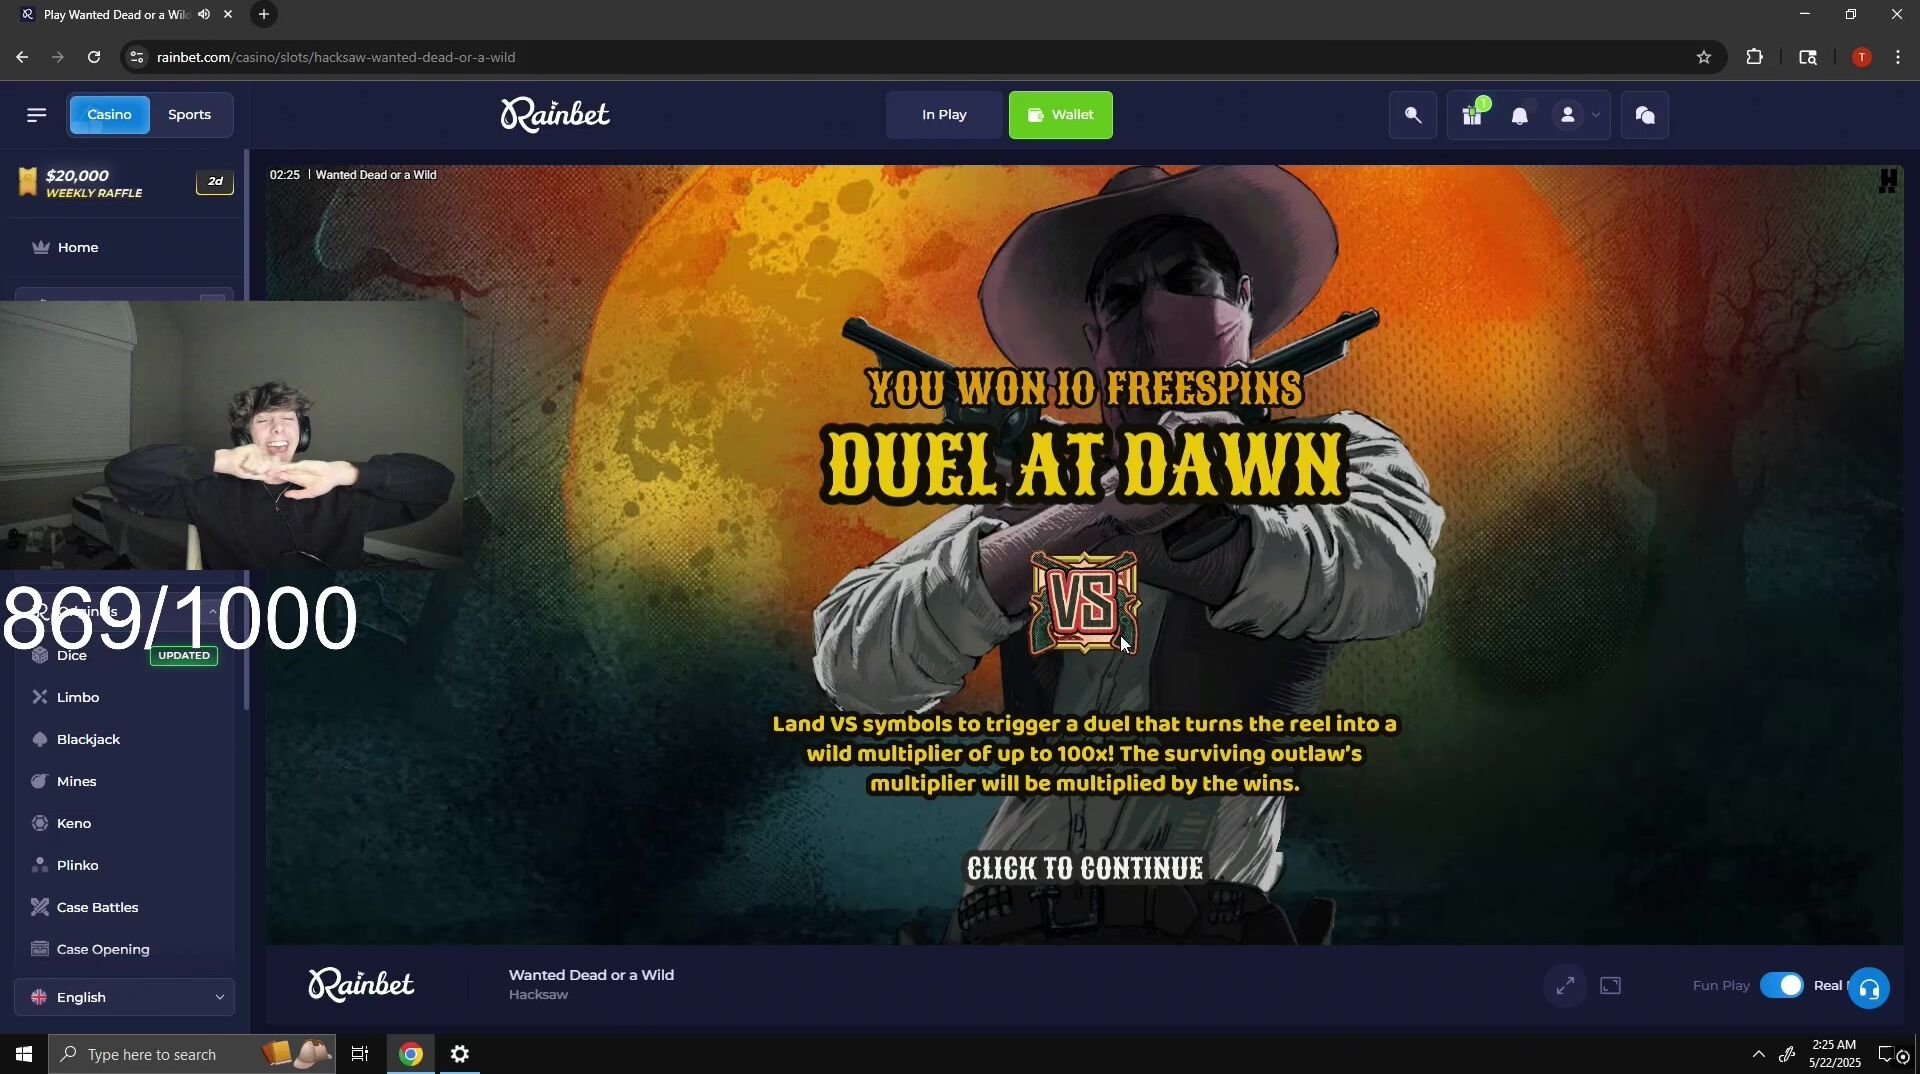The image size is (1920, 1074).
Task: Toggle the Fun Play / Real switch
Action: [x=1782, y=986]
